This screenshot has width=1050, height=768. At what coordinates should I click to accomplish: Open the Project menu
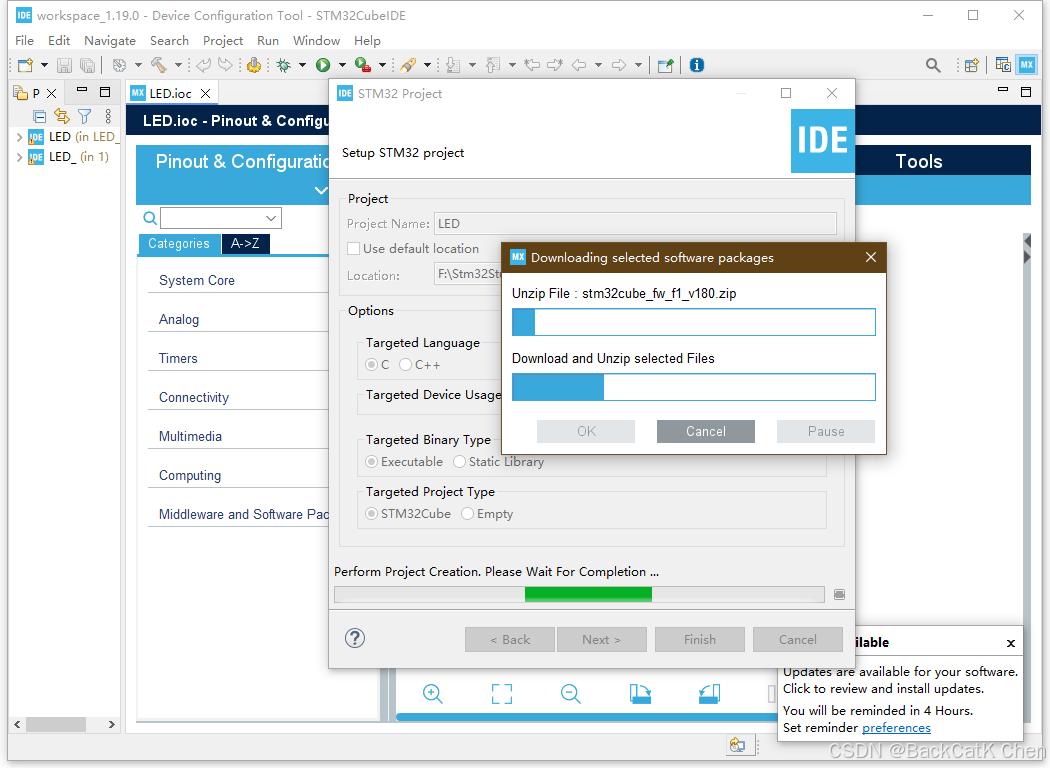(x=223, y=41)
